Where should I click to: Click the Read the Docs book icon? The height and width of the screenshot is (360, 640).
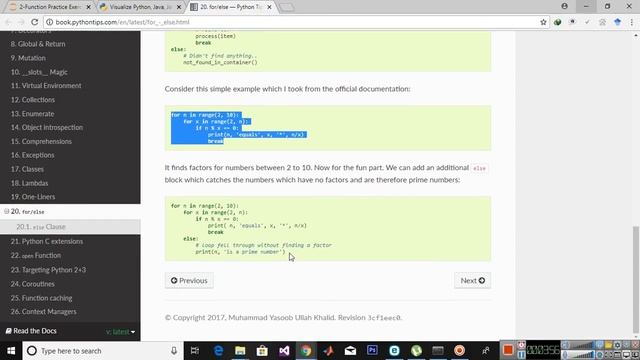9,331
